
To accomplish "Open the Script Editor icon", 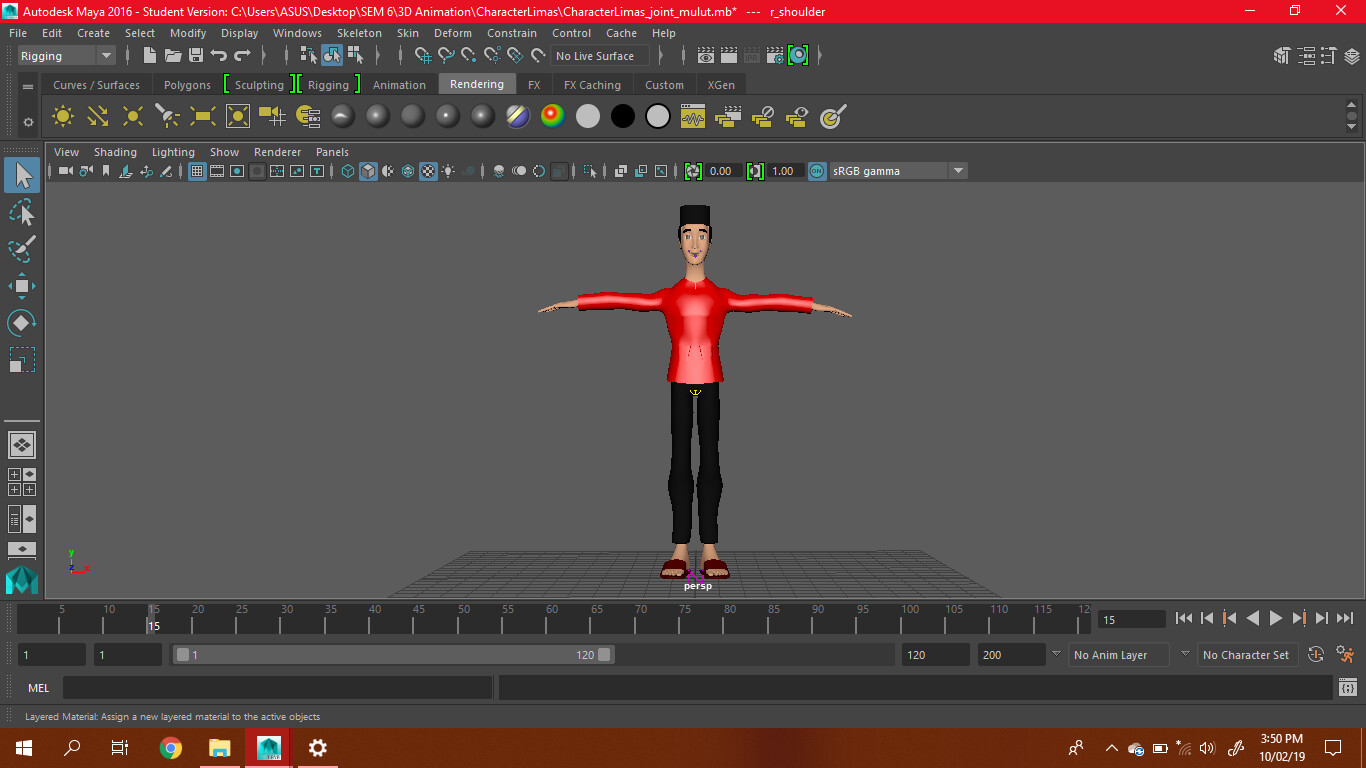I will coord(1348,688).
